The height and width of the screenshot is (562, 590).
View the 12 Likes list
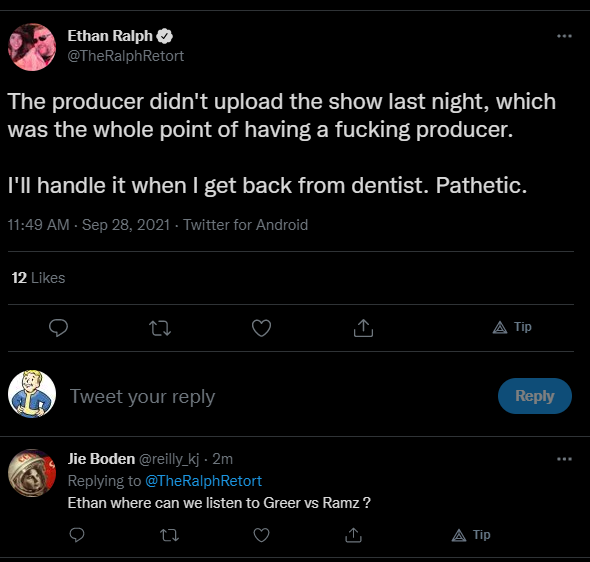(x=38, y=278)
